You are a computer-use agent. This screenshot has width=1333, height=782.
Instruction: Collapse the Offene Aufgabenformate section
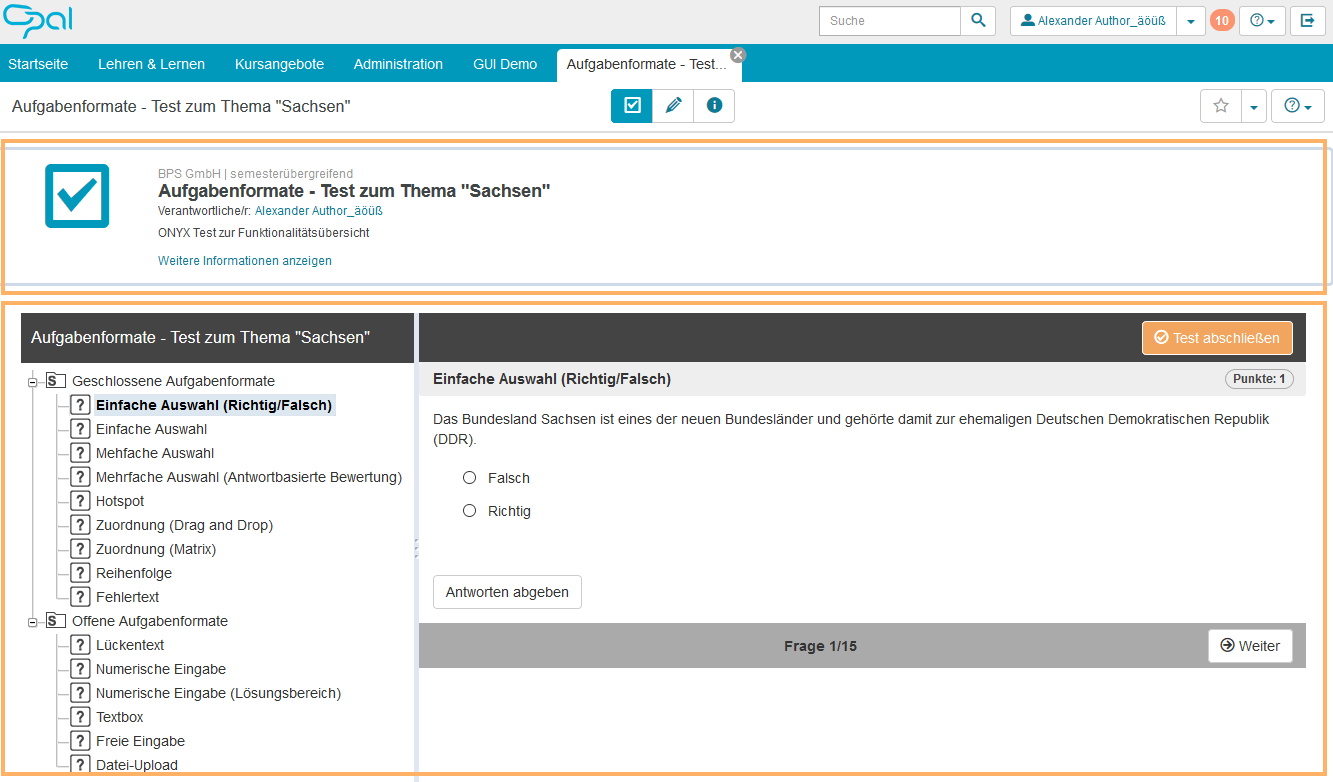click(33, 621)
